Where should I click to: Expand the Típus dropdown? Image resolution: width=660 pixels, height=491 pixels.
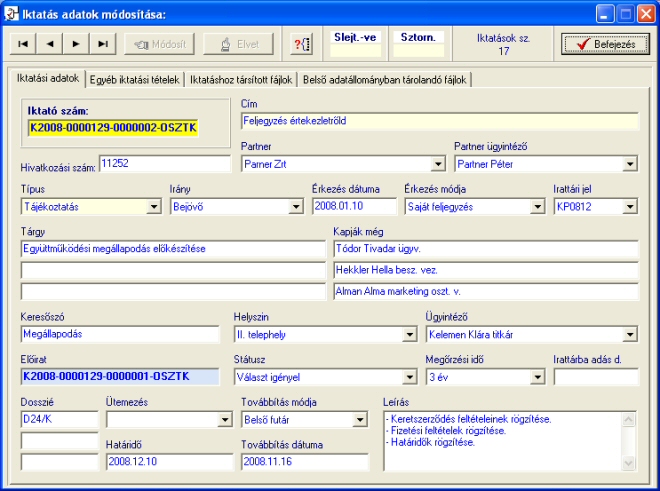pos(154,207)
